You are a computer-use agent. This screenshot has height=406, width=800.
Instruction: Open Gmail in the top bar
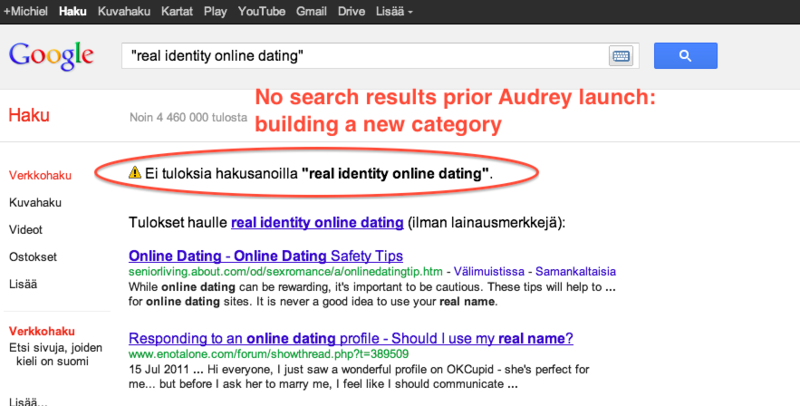coord(311,11)
